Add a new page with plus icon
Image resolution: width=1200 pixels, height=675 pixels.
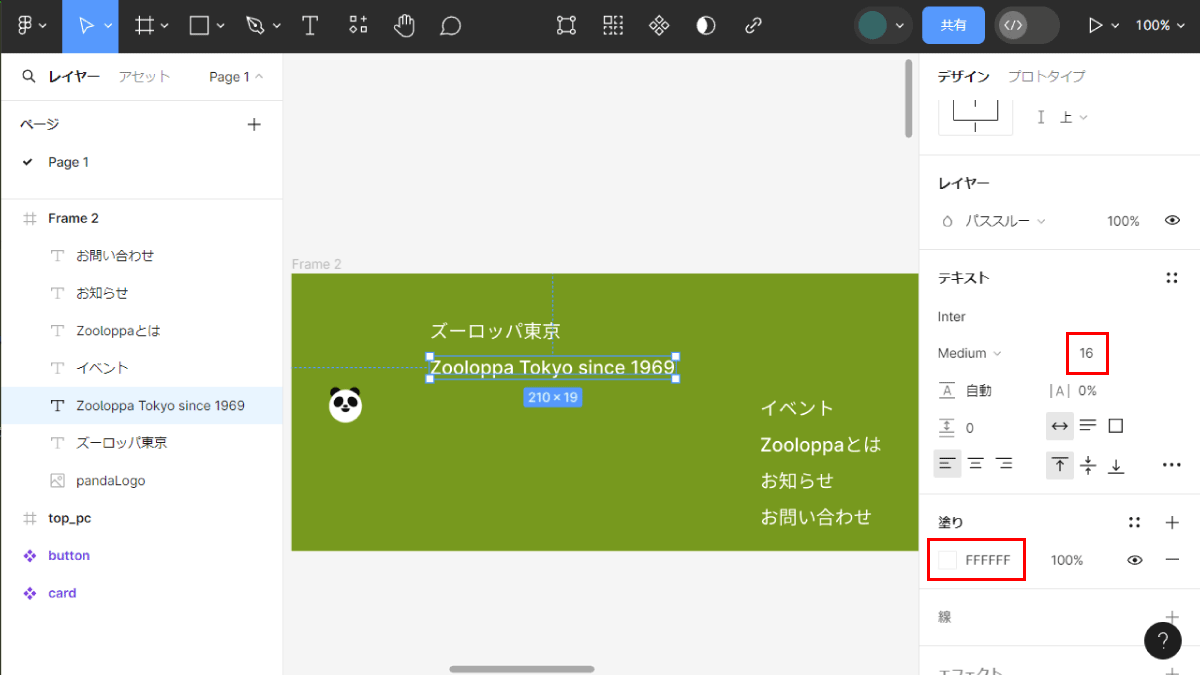(254, 124)
